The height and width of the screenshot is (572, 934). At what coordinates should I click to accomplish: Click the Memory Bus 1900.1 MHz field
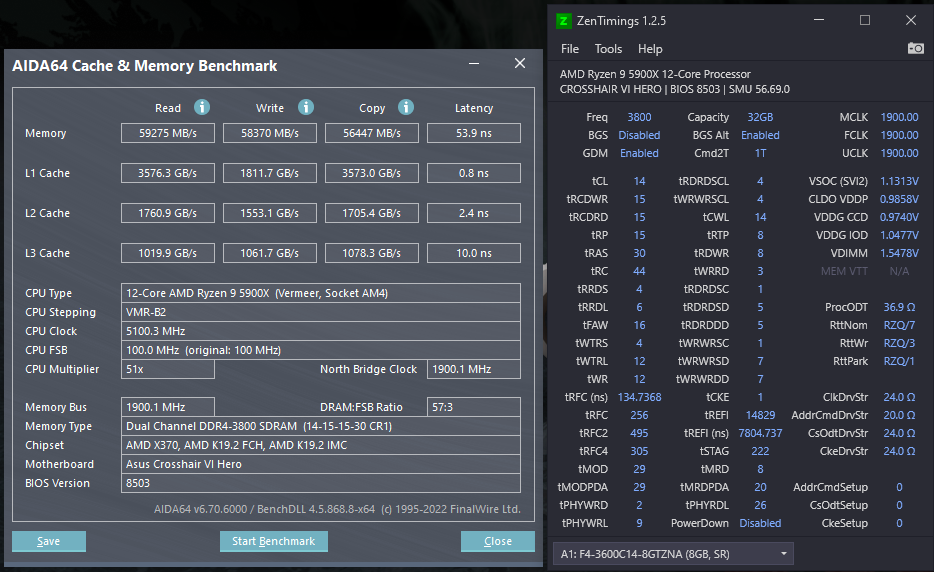click(168, 407)
